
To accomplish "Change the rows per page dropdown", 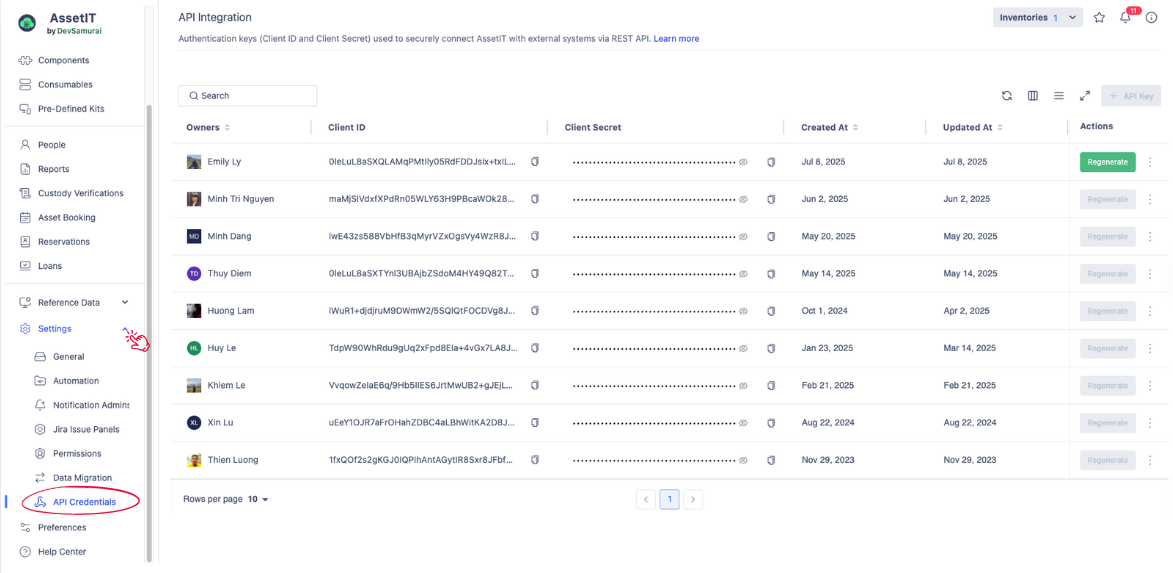I will tap(258, 499).
